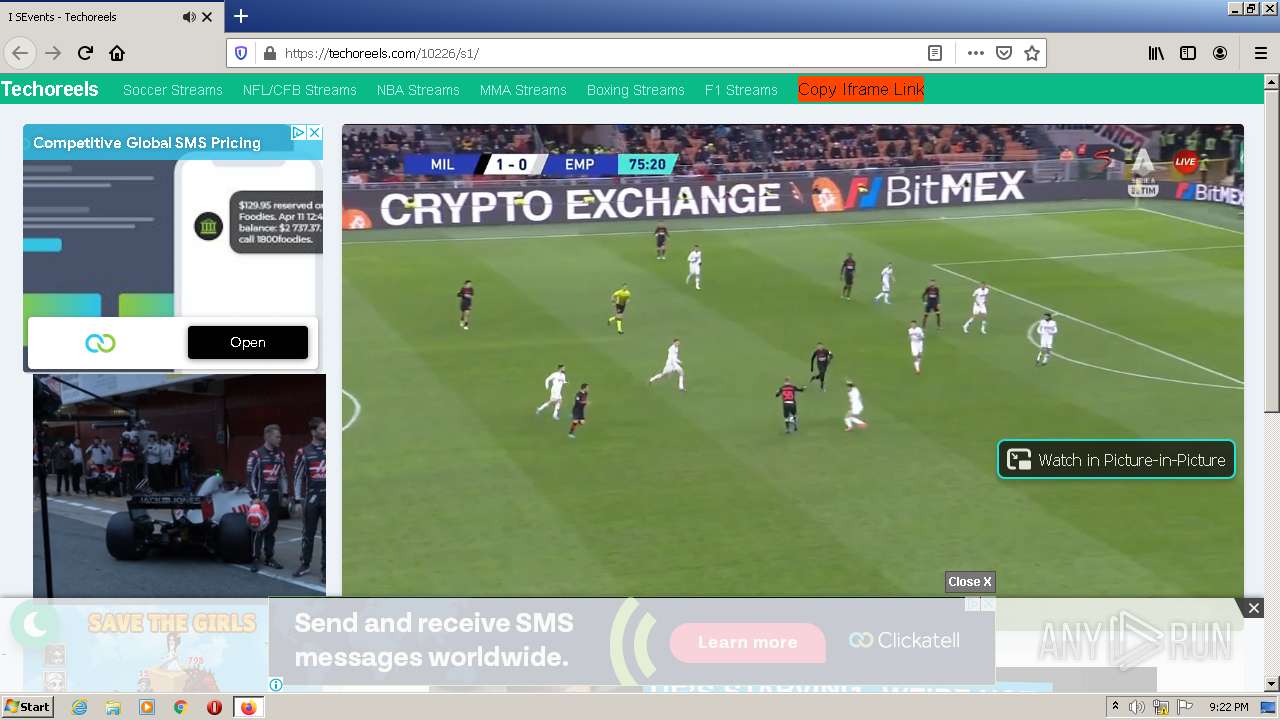Show tracking protection shield information

point(241,53)
